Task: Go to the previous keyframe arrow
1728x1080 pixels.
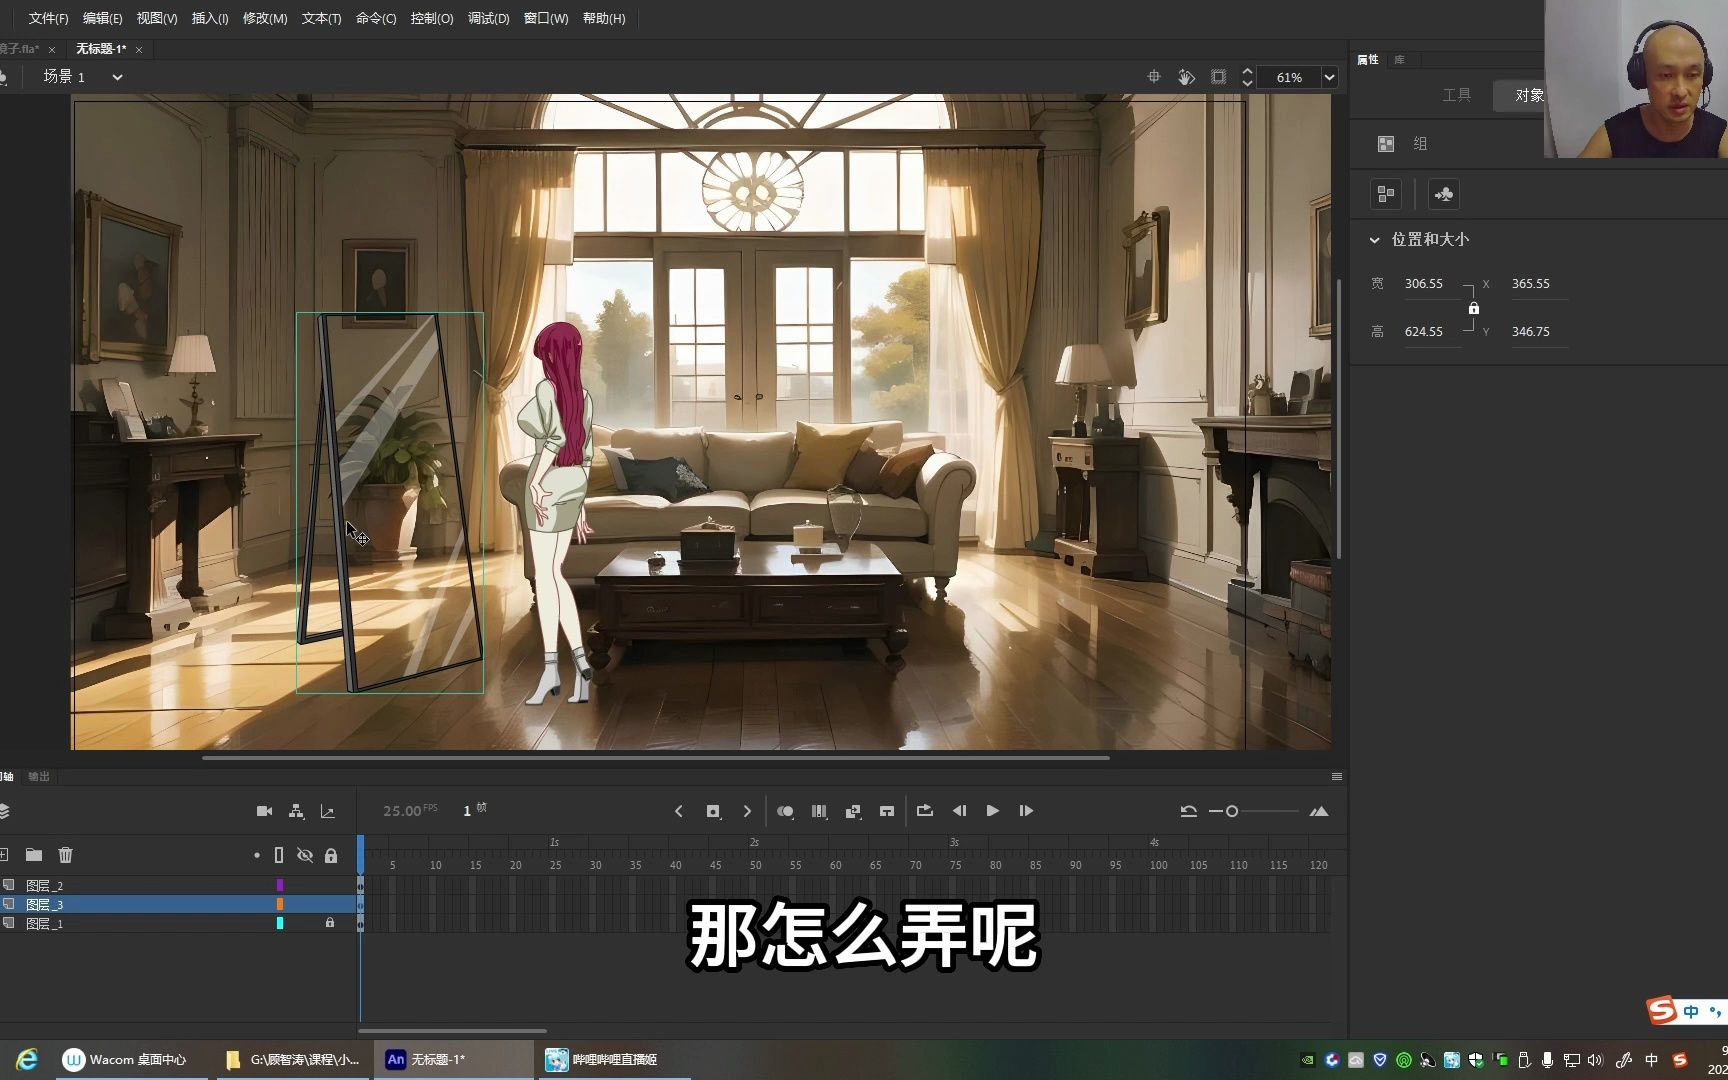Action: (x=679, y=811)
